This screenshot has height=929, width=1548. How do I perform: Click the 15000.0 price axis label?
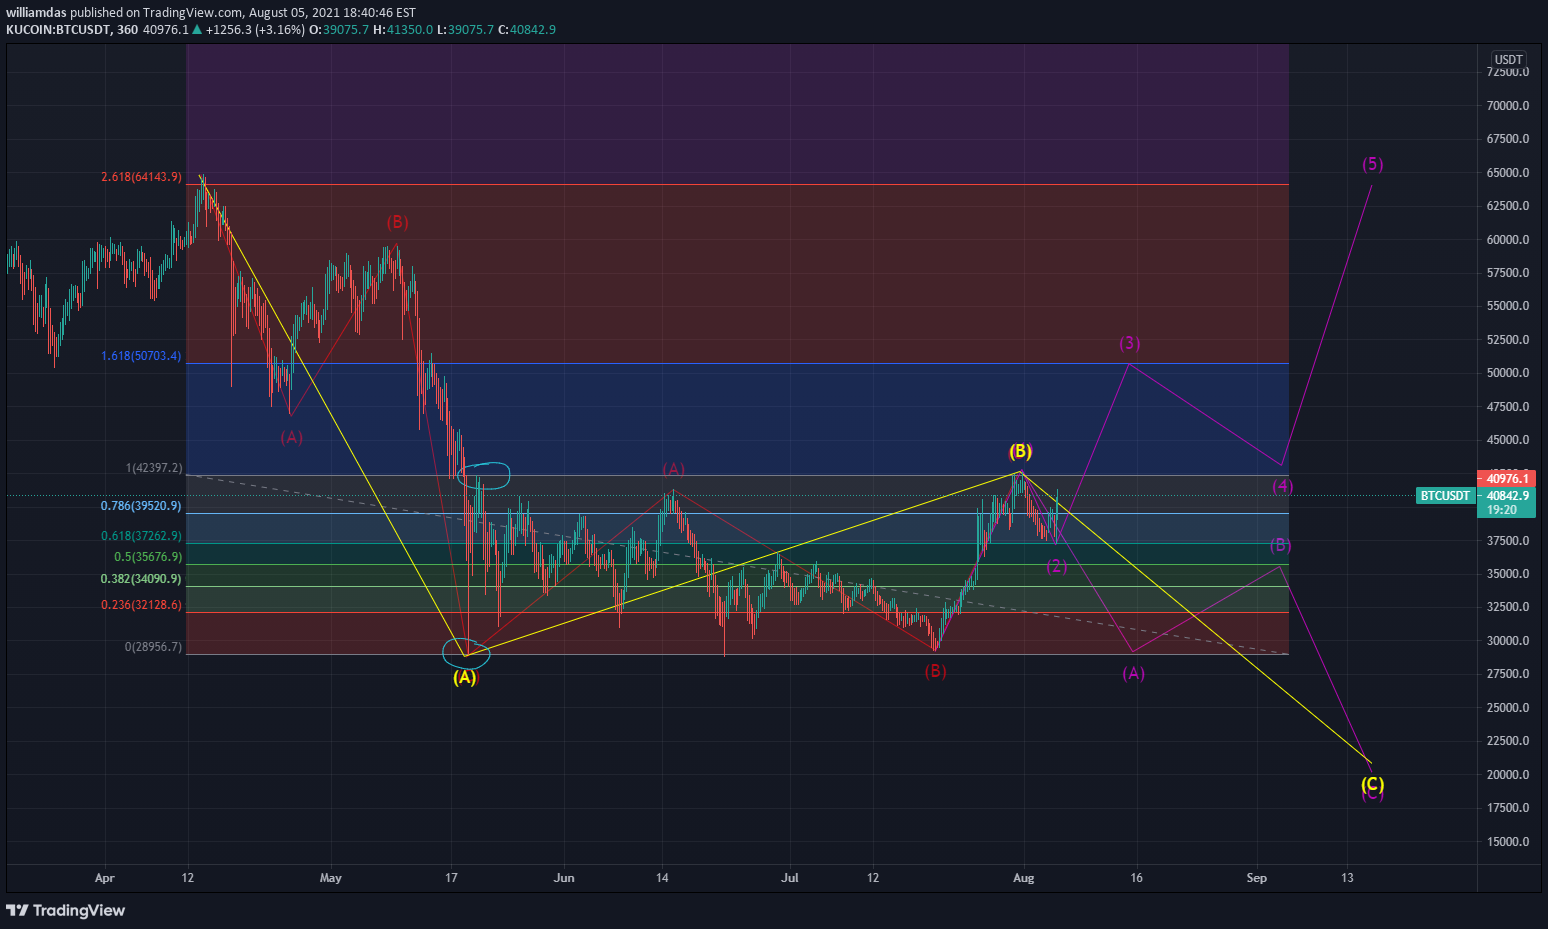tap(1508, 842)
